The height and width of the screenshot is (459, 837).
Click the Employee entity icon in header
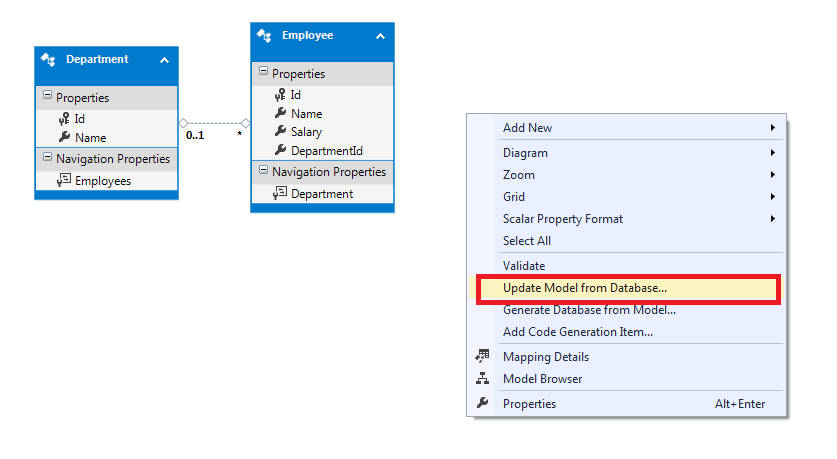tap(264, 36)
